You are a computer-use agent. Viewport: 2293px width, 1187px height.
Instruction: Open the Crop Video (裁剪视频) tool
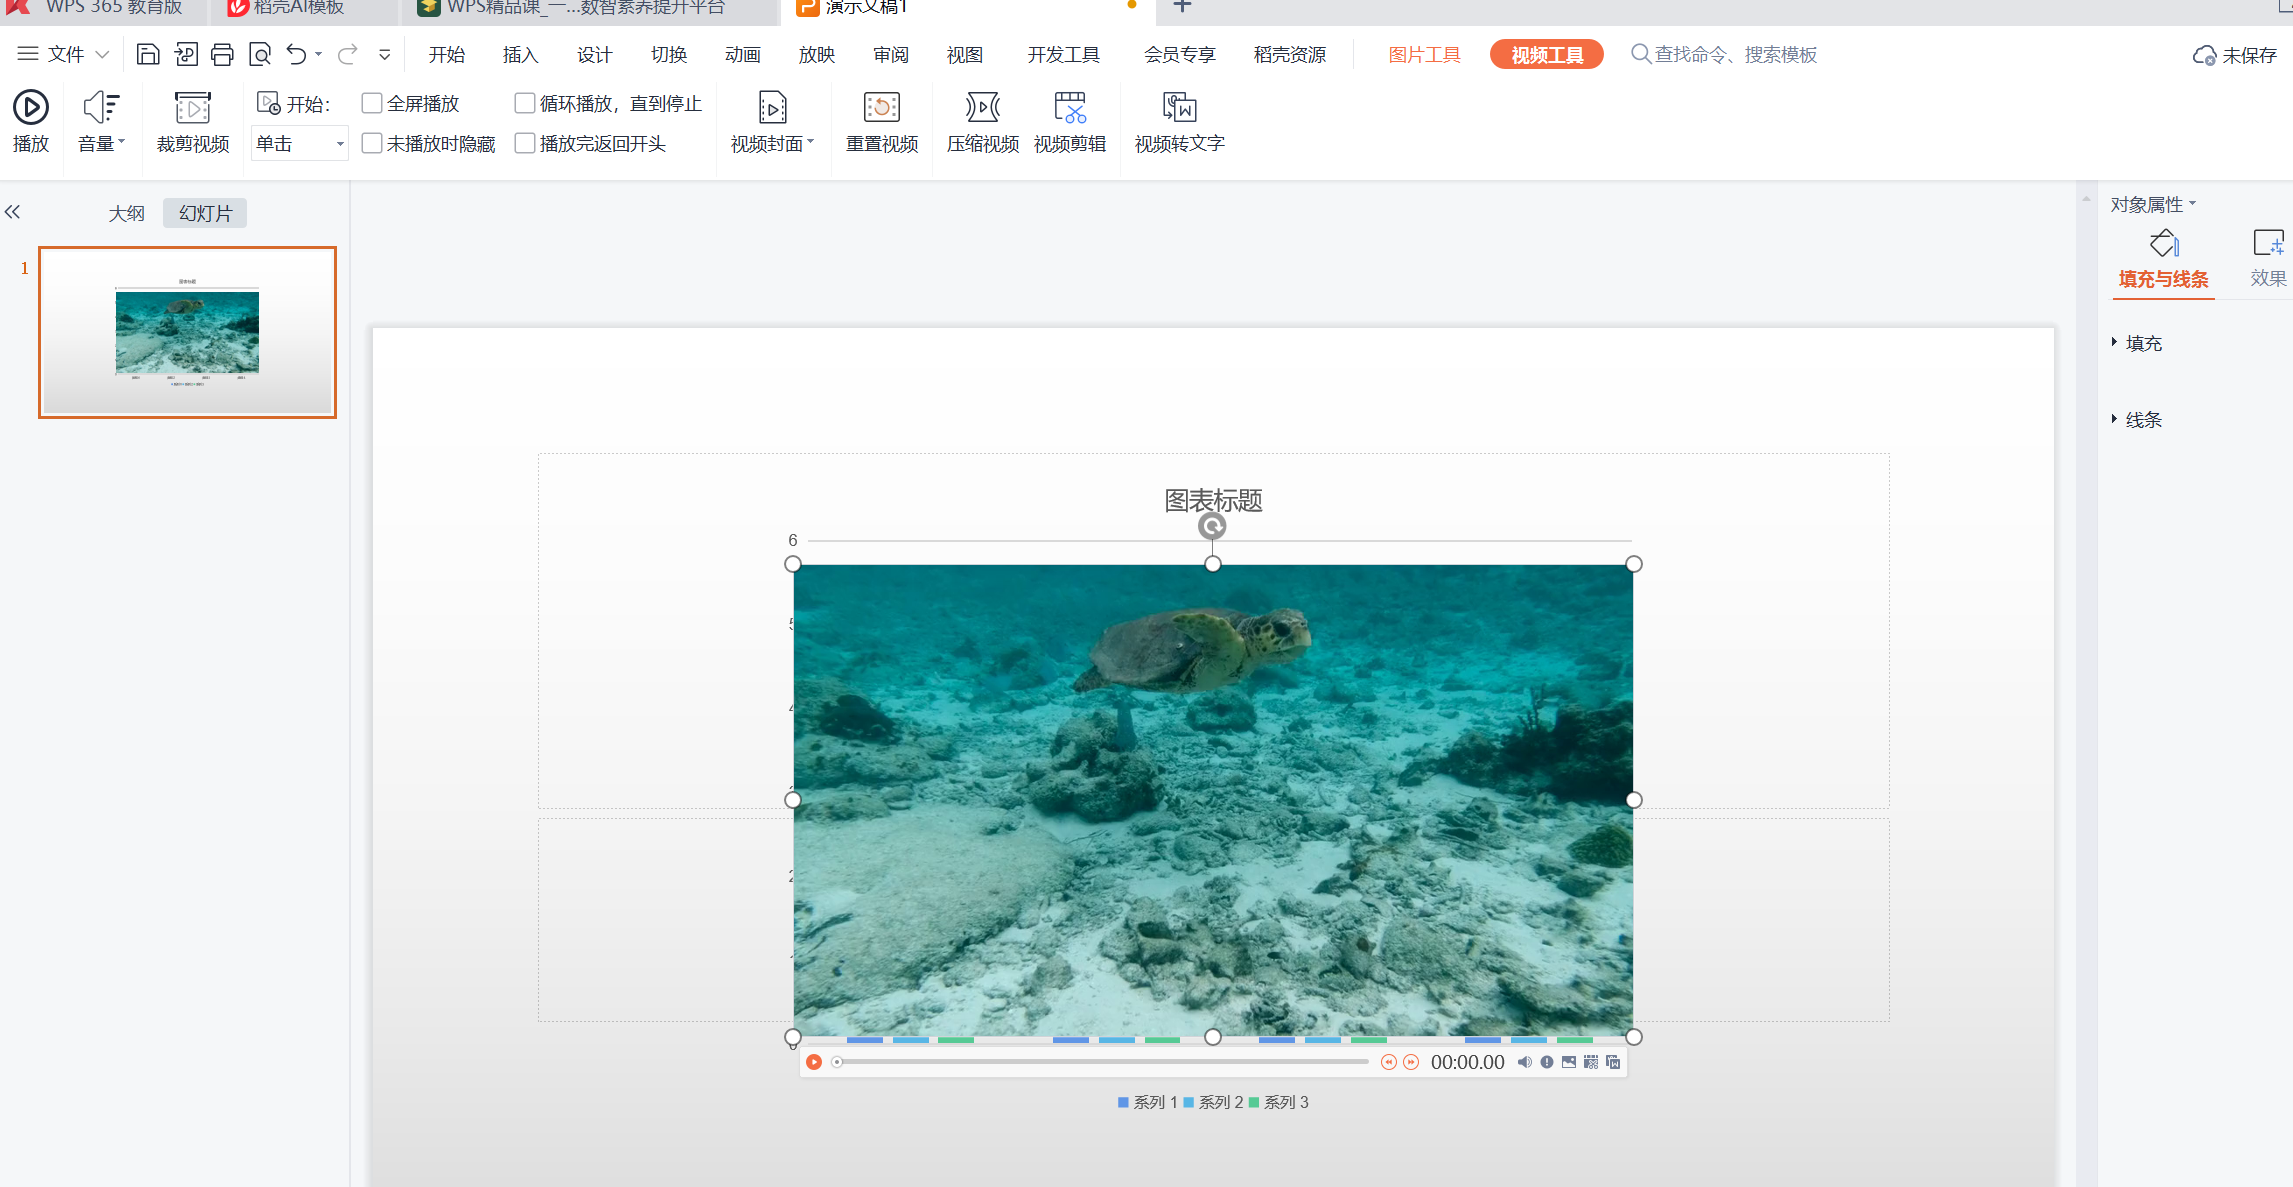(192, 108)
